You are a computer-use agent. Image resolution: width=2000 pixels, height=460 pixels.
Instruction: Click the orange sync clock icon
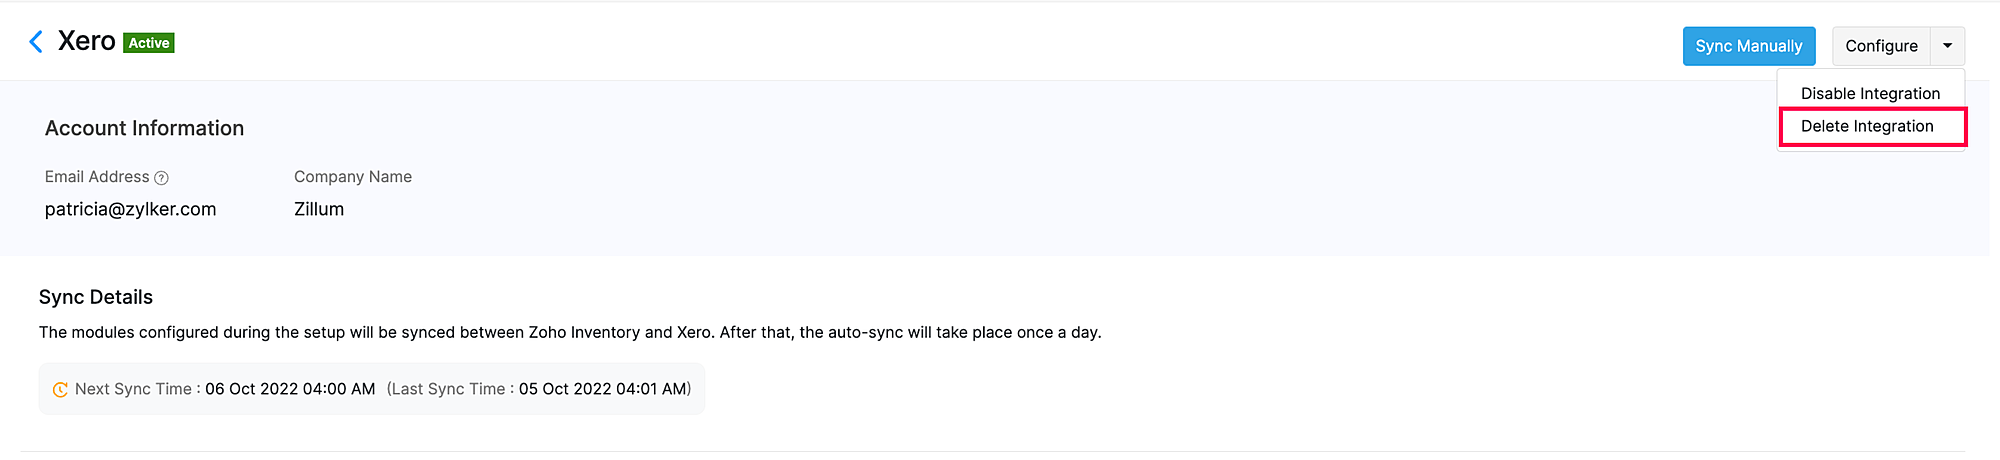click(x=60, y=390)
